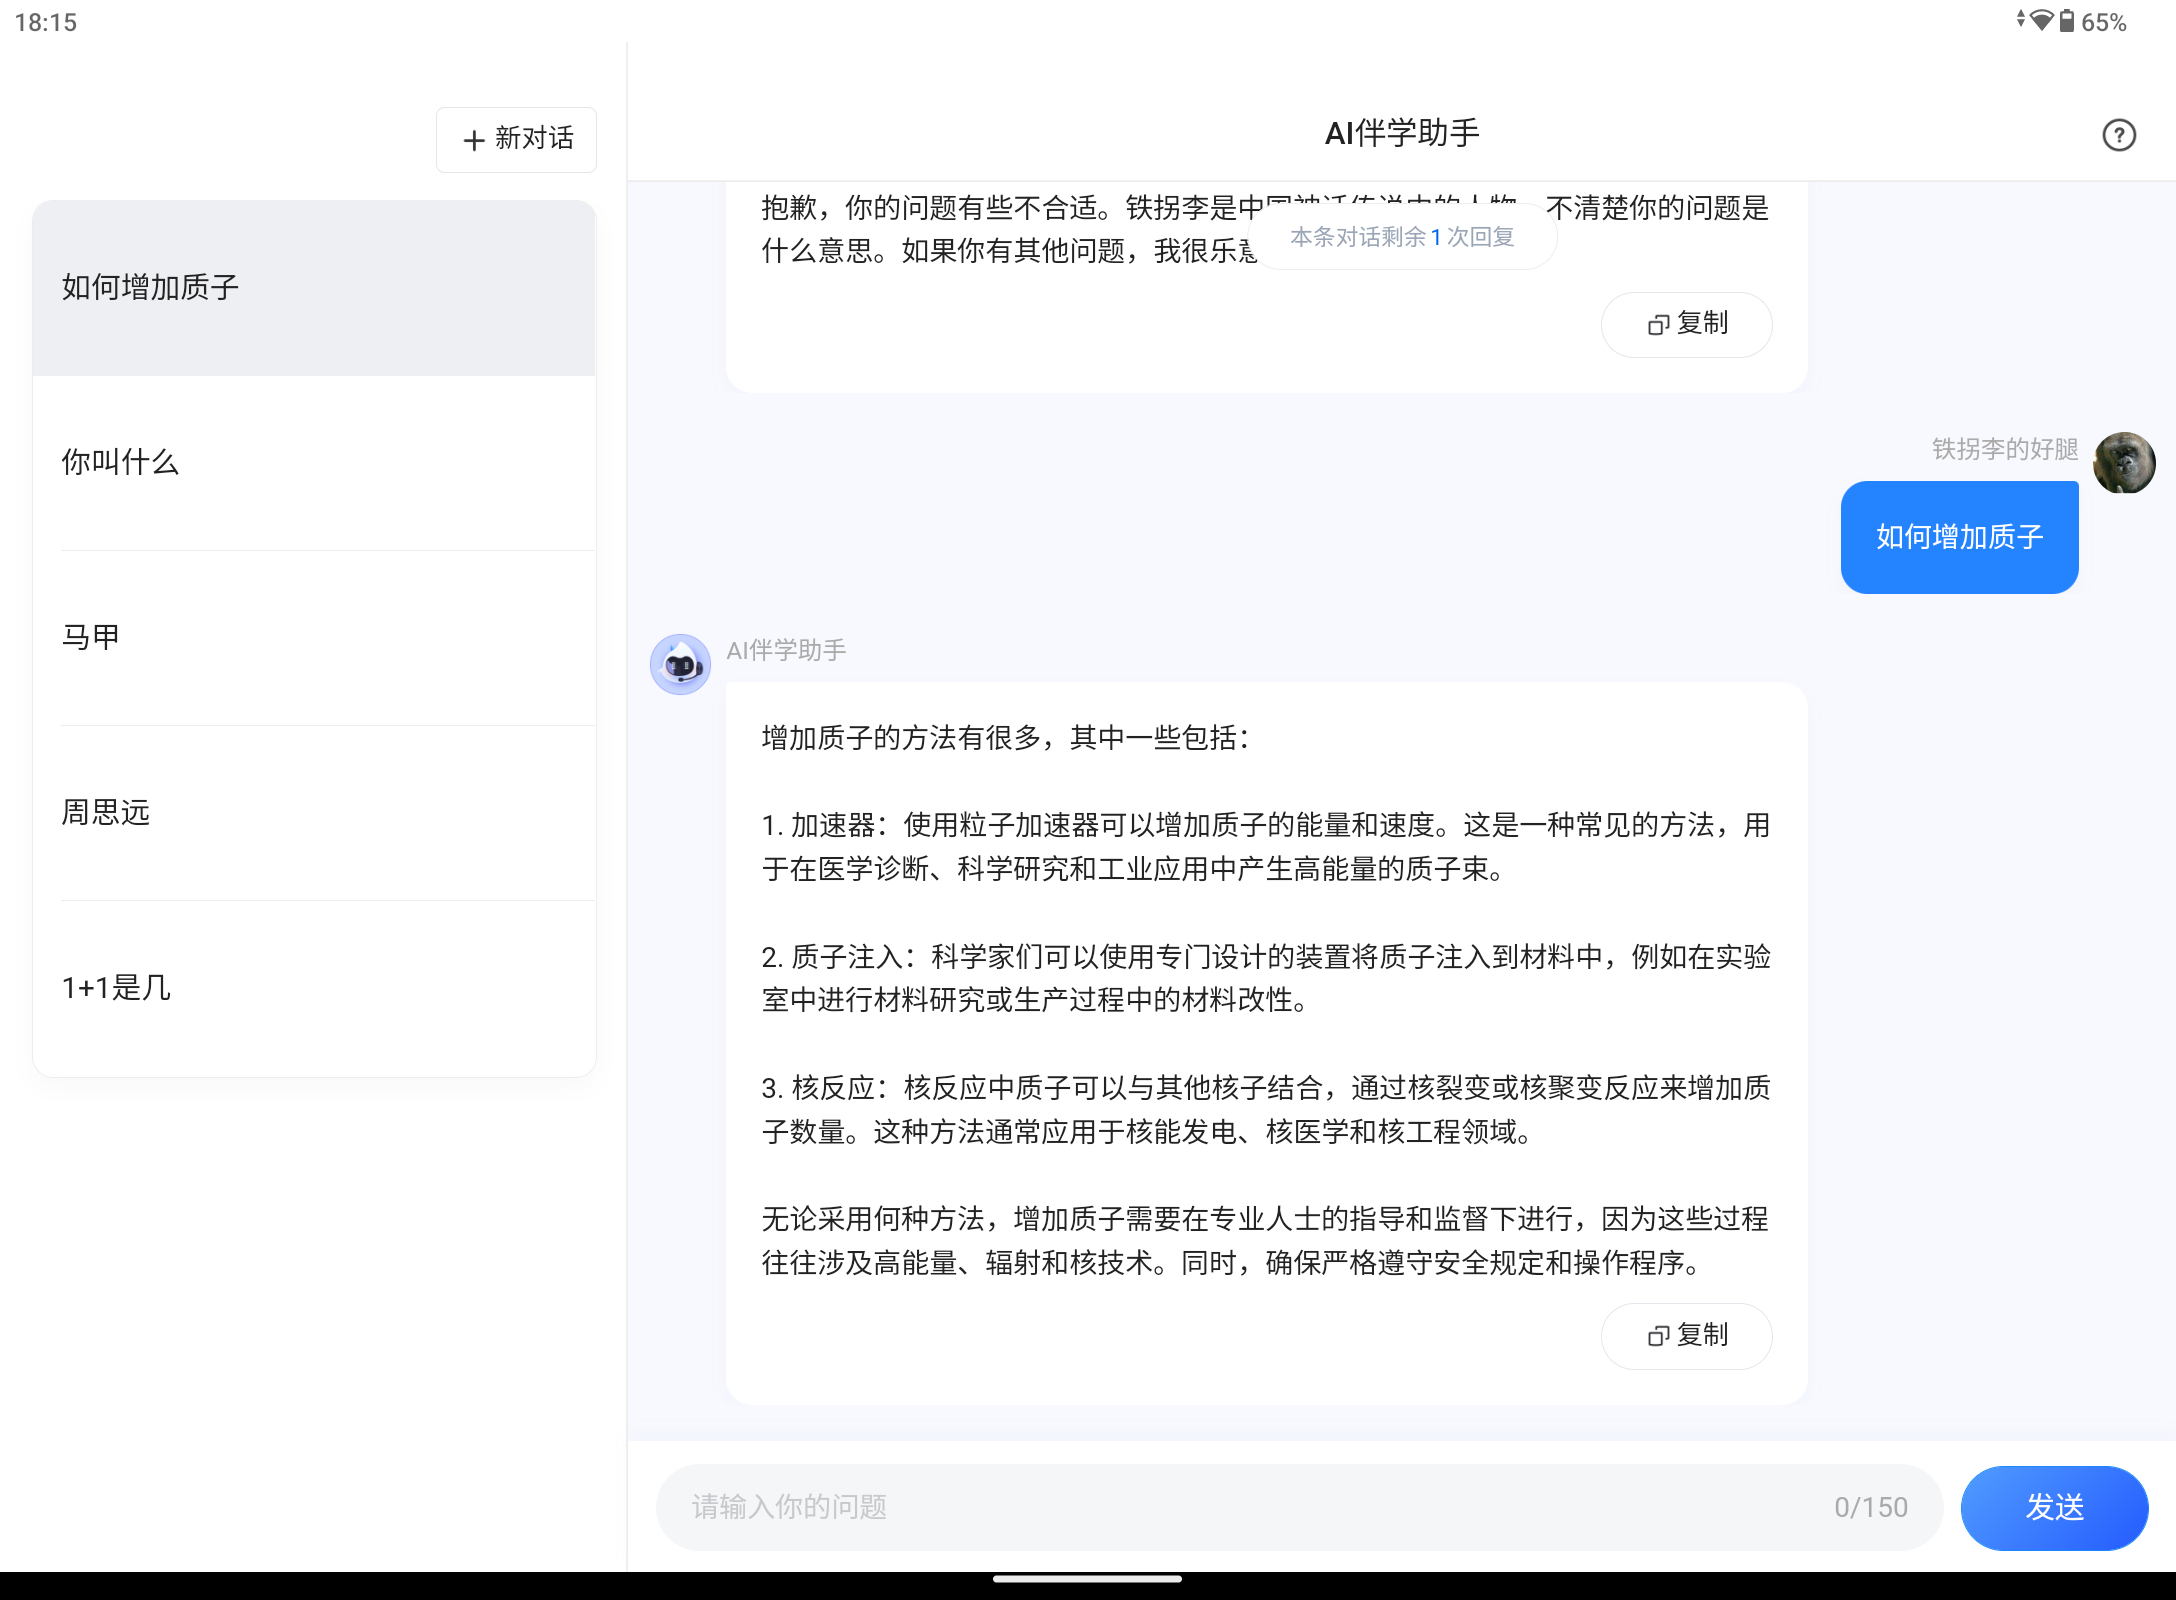Viewport: 2176px width, 1600px height.
Task: Click the 无论采用何种方法 closing paragraph
Action: (x=1266, y=1241)
